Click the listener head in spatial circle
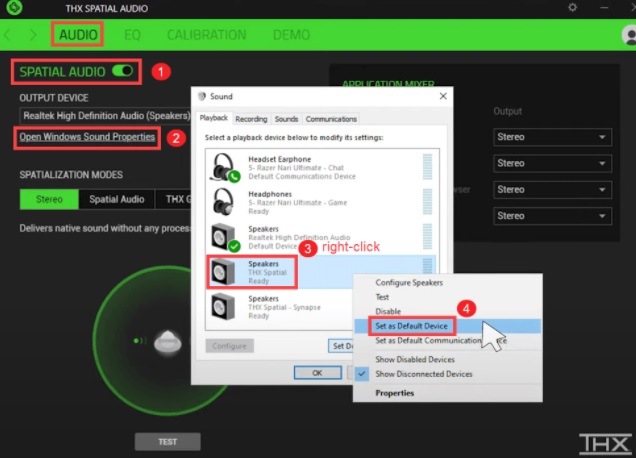Screen dimensions: 636x458 coord(168,342)
